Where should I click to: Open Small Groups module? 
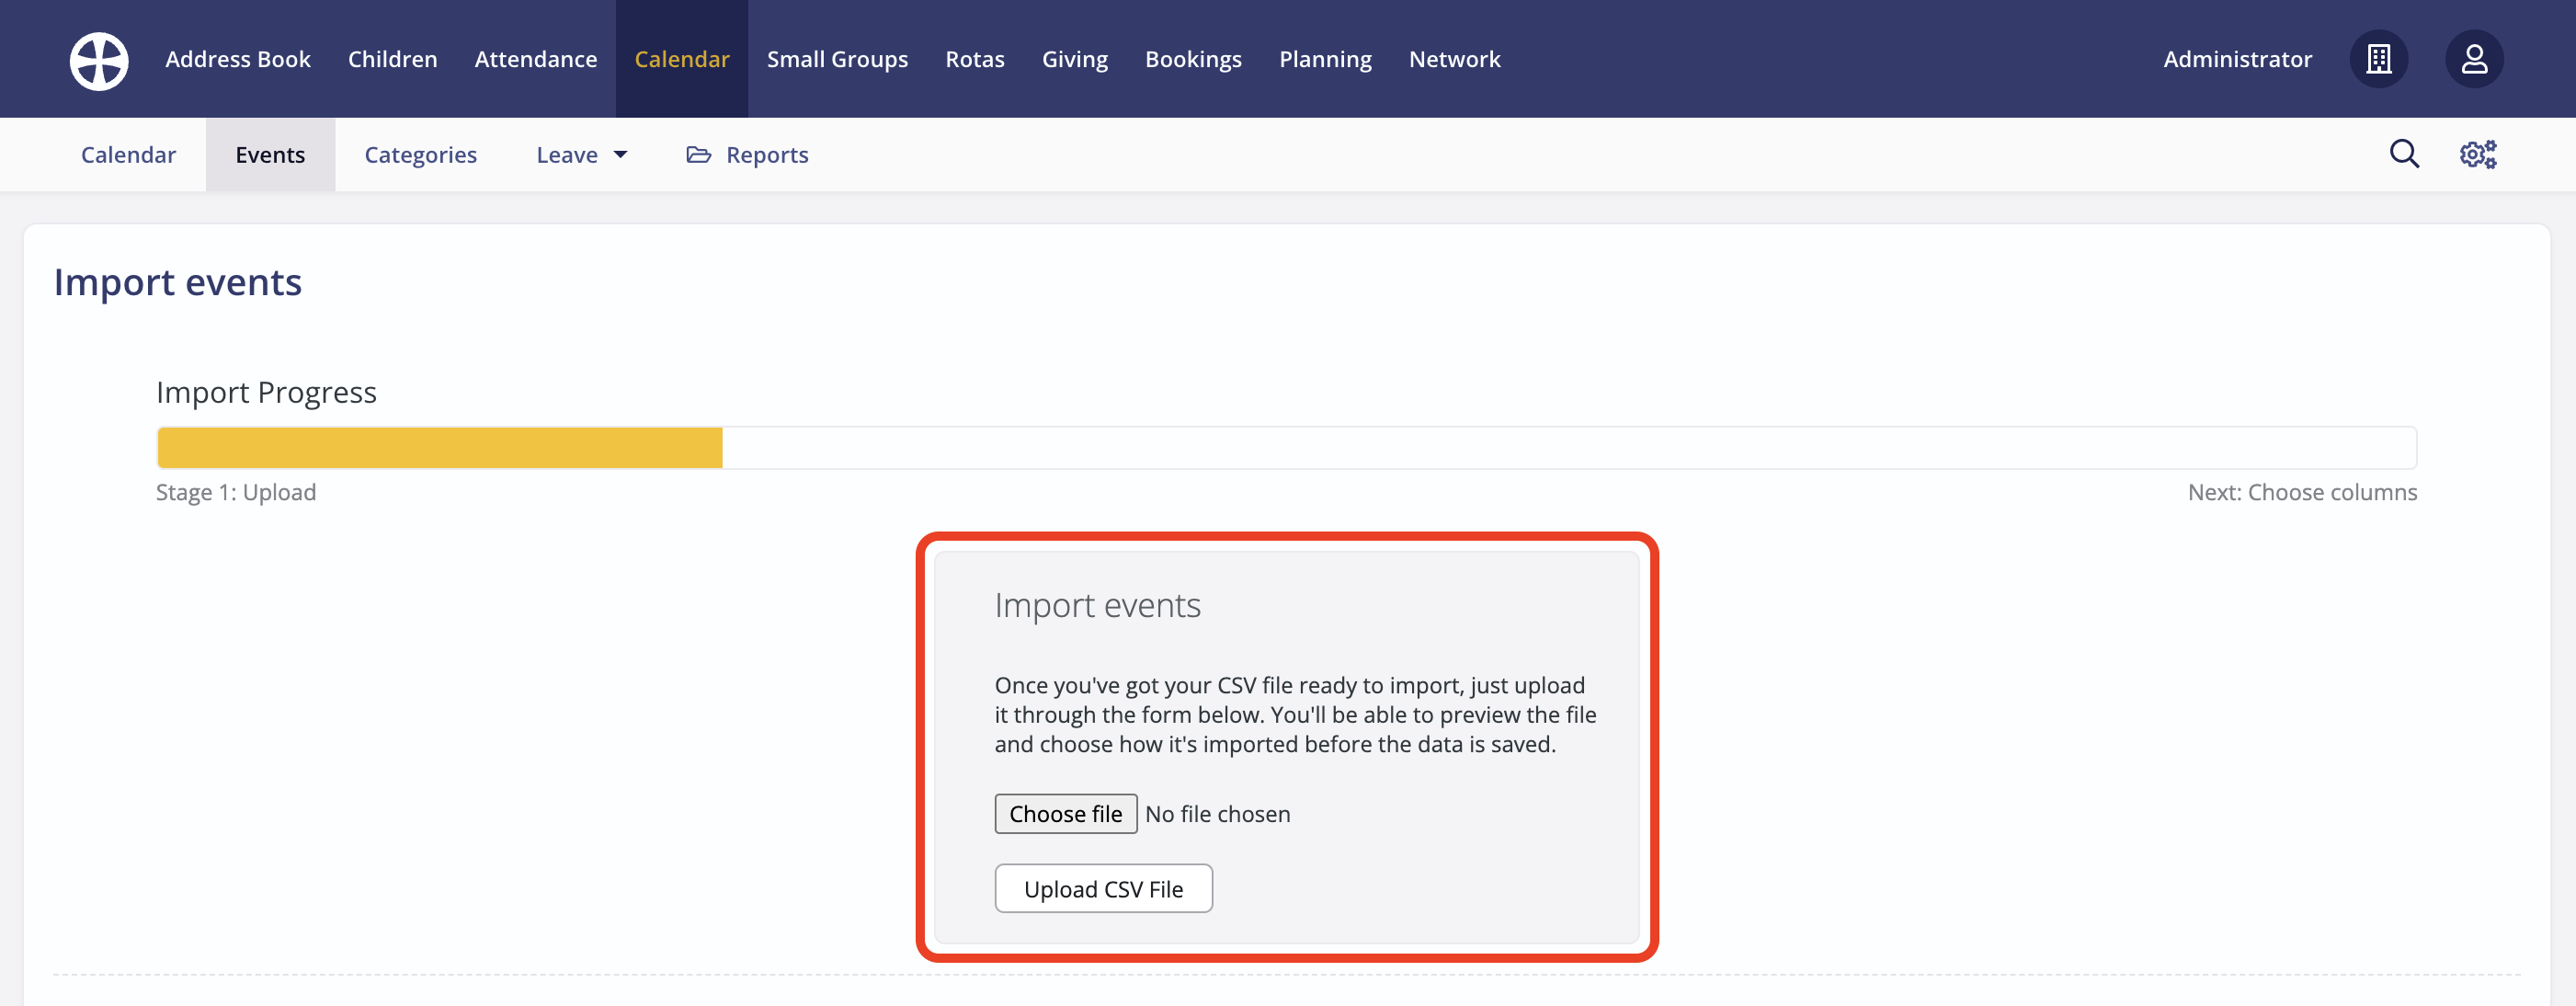pos(837,59)
